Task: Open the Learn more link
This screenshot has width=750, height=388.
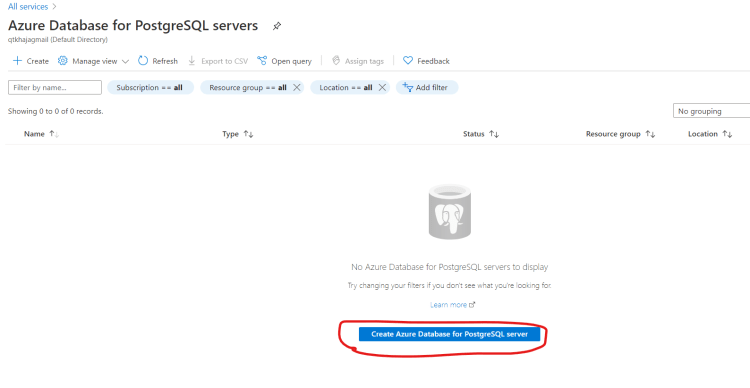Action: point(452,305)
